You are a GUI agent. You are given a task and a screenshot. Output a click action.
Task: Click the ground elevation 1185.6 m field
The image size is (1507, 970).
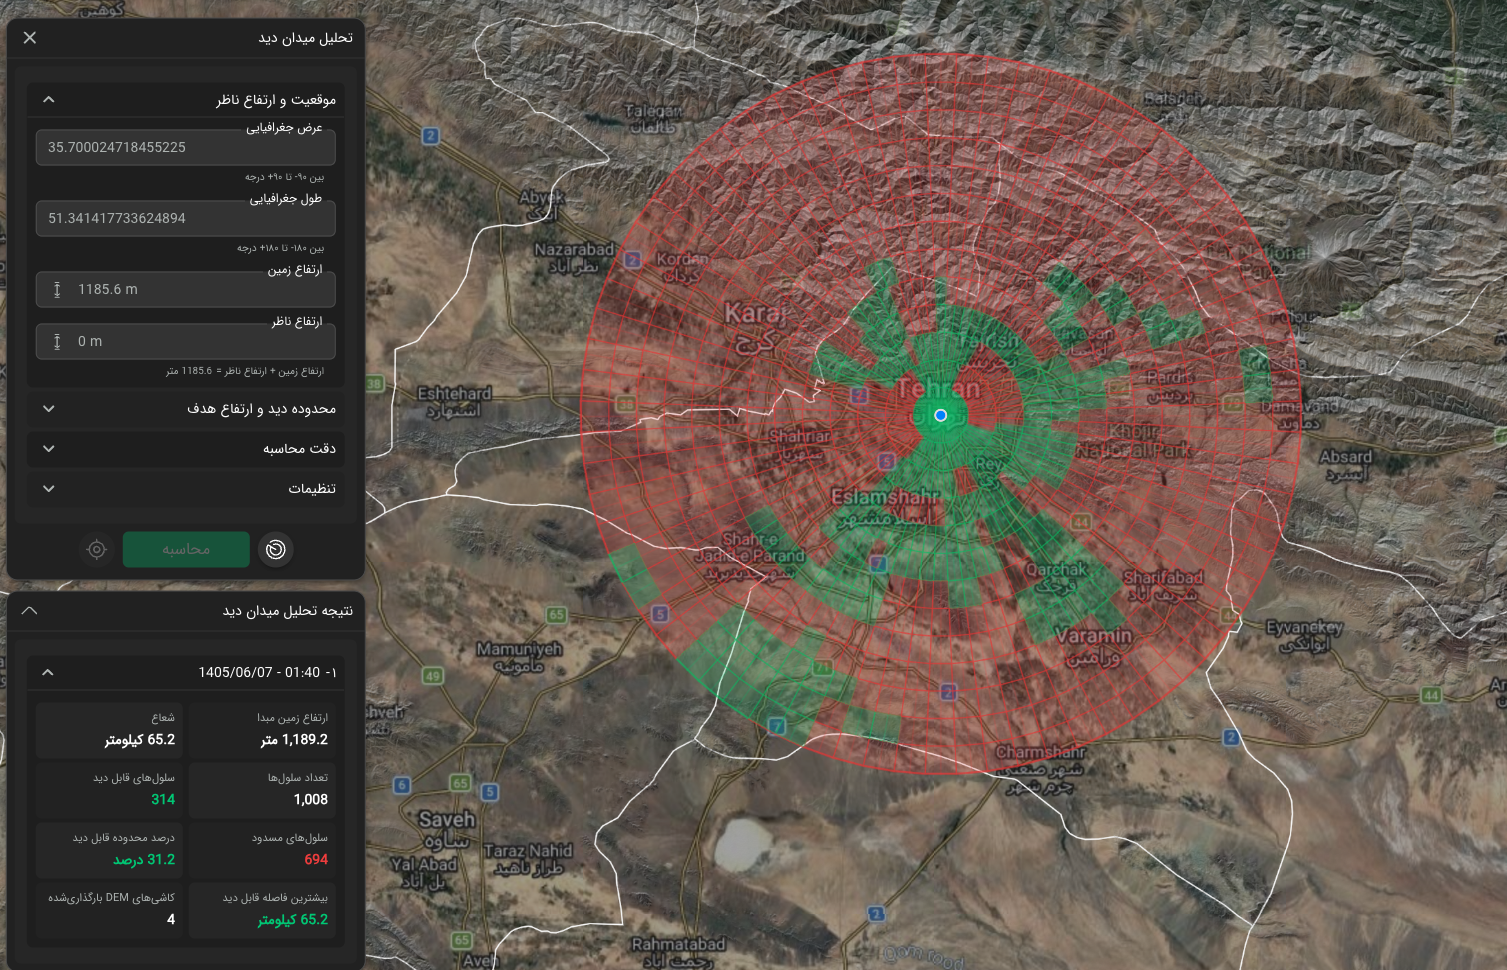pyautogui.click(x=186, y=289)
